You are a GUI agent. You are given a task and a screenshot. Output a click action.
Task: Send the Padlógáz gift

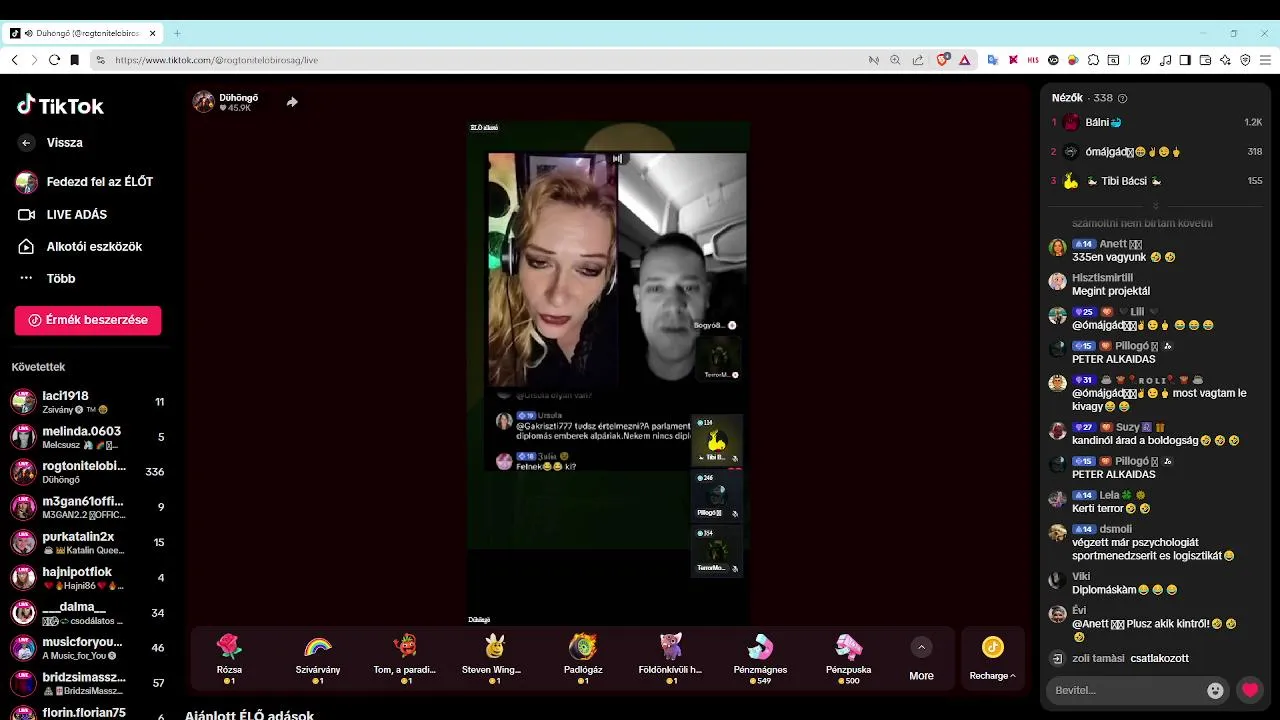[583, 658]
